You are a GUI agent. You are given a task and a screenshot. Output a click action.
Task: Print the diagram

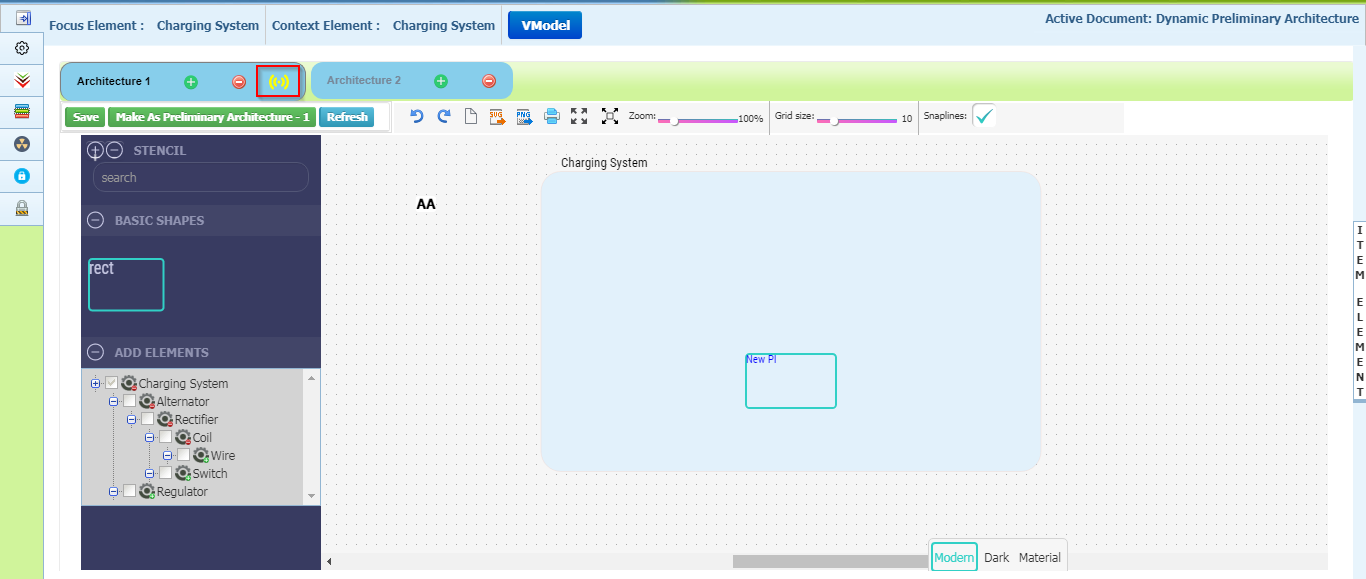click(551, 117)
